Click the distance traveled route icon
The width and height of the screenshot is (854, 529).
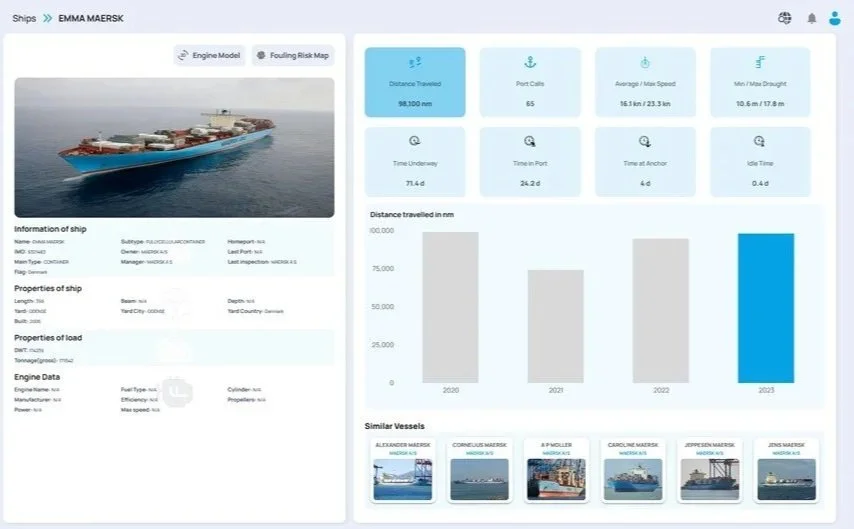click(415, 63)
